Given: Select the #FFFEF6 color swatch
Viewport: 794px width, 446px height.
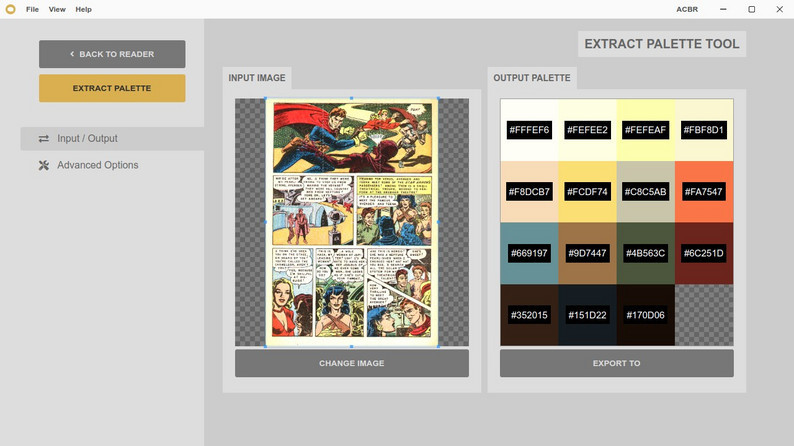Looking at the screenshot, I should click(529, 130).
